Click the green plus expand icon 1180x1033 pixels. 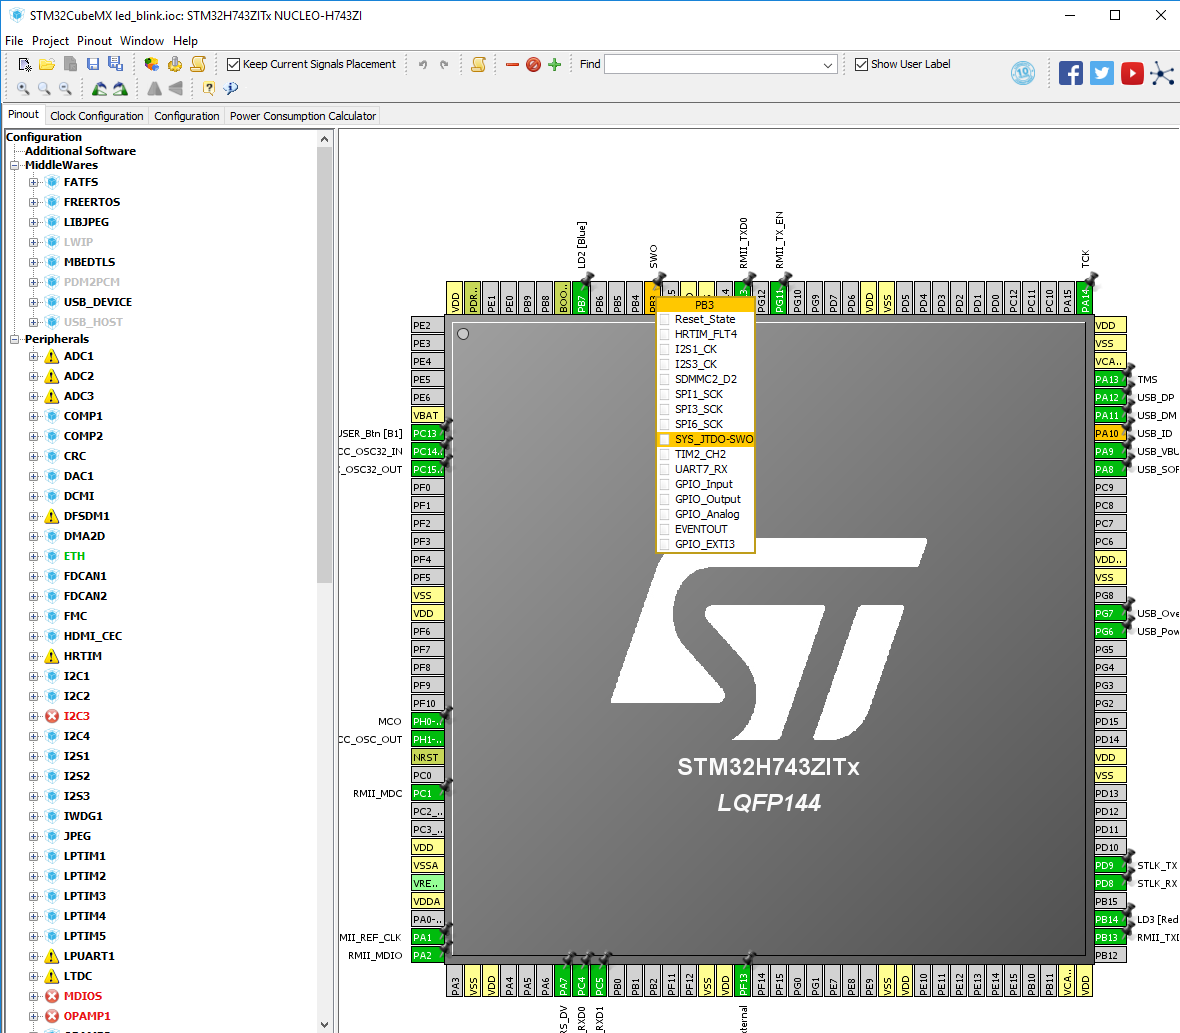point(555,65)
